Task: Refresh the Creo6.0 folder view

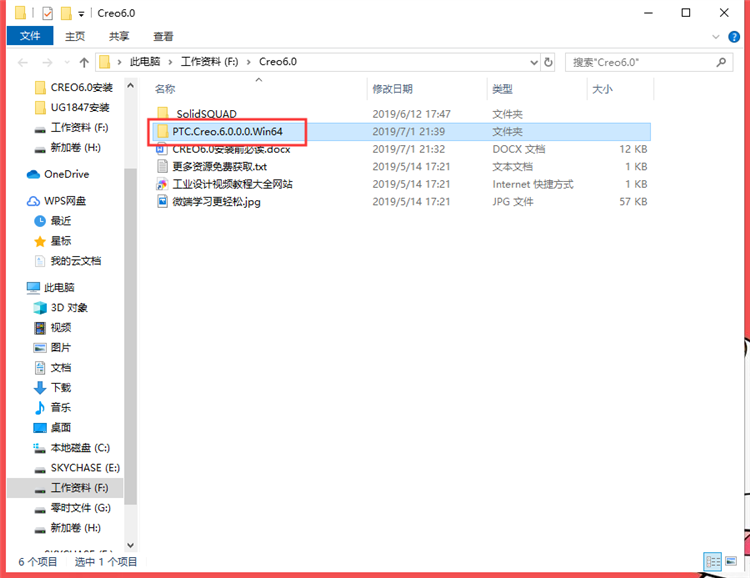Action: 549,62
